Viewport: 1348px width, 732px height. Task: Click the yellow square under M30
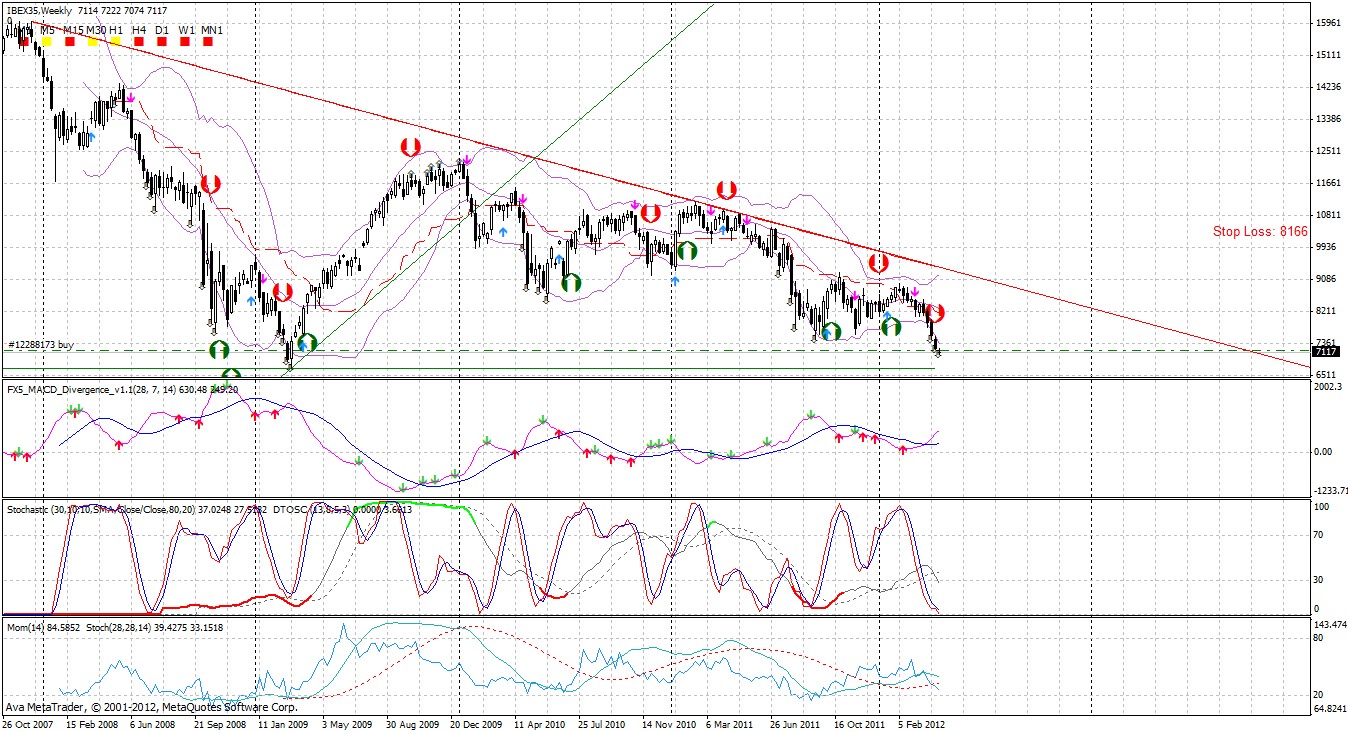93,42
